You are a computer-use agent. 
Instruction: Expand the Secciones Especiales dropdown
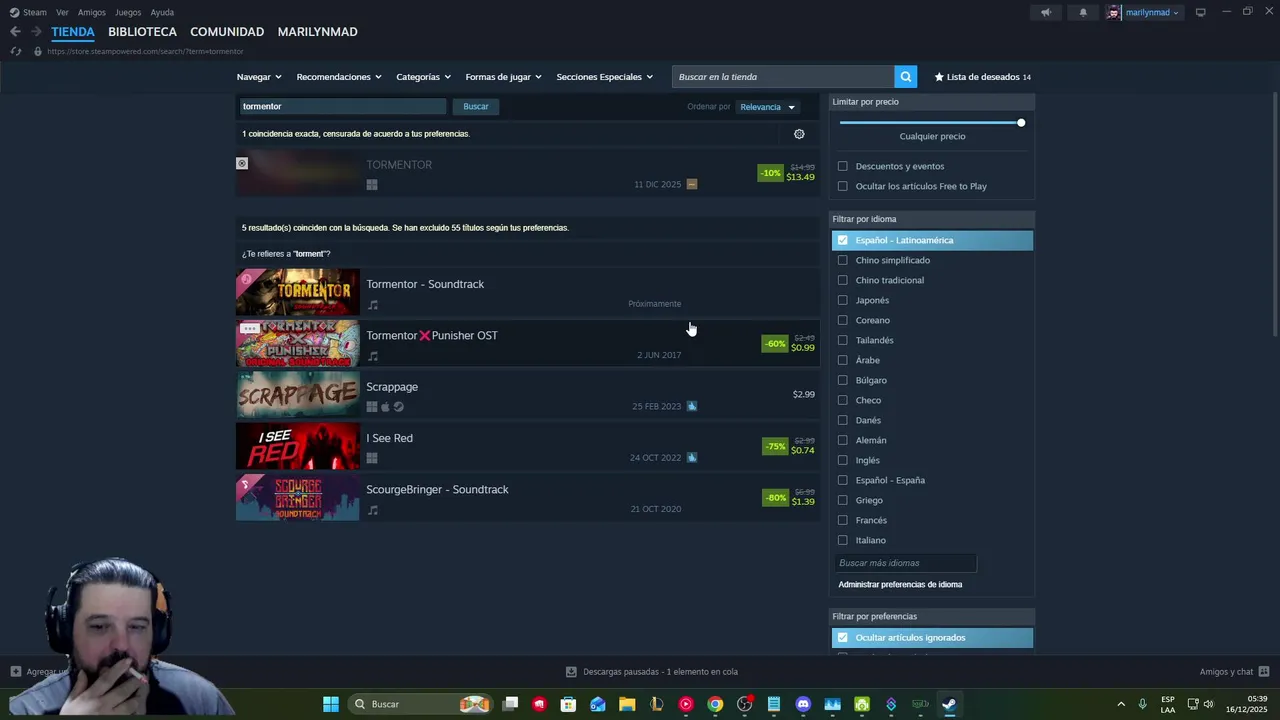(604, 77)
